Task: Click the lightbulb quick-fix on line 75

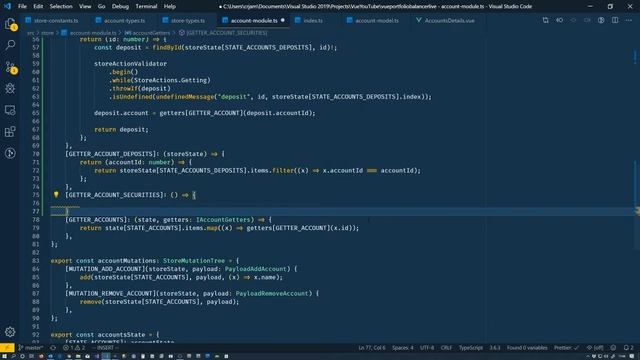Action: coord(56,195)
